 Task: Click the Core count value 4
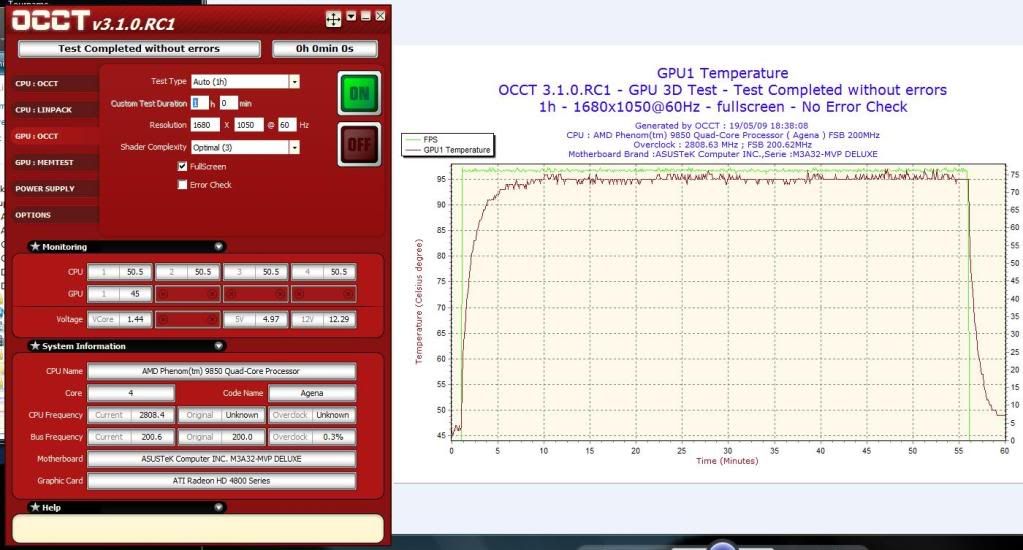(x=131, y=393)
